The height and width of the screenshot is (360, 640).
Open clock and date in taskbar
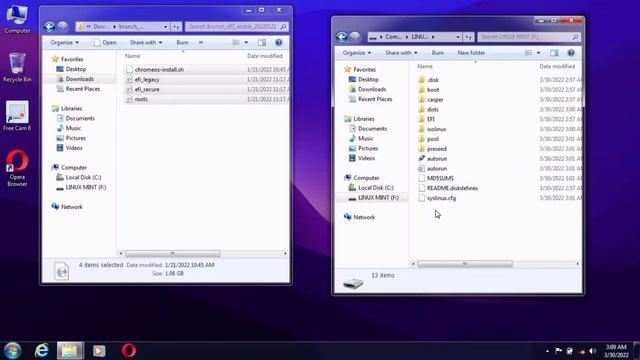tap(616, 351)
